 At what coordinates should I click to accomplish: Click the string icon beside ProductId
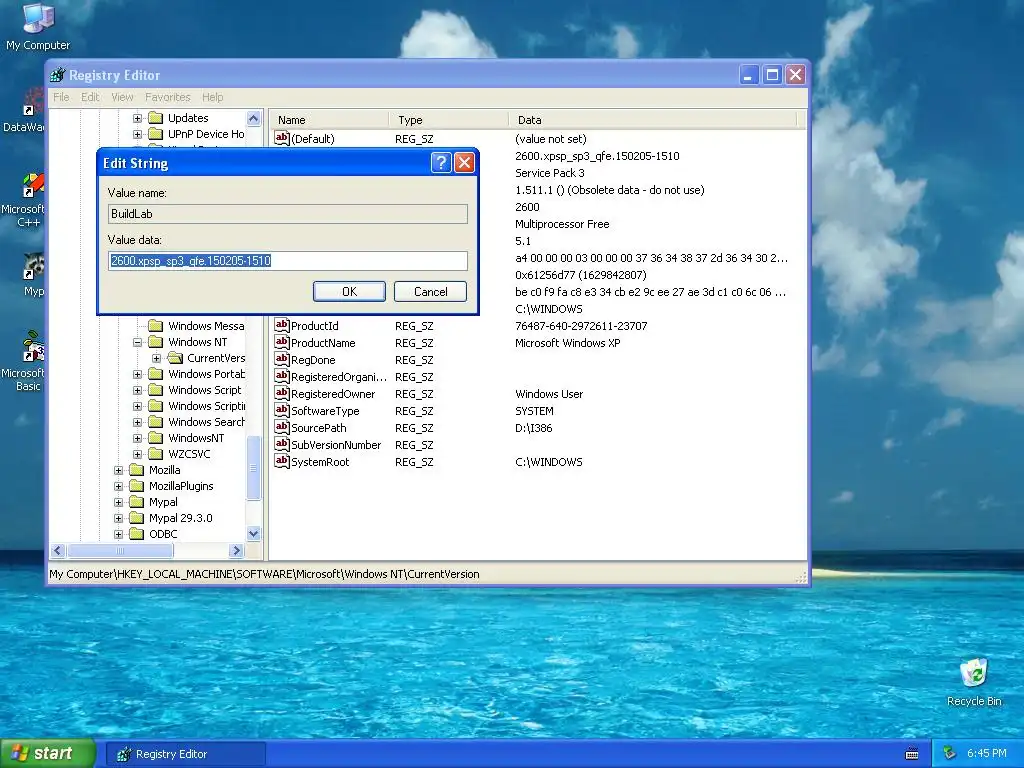coord(281,325)
